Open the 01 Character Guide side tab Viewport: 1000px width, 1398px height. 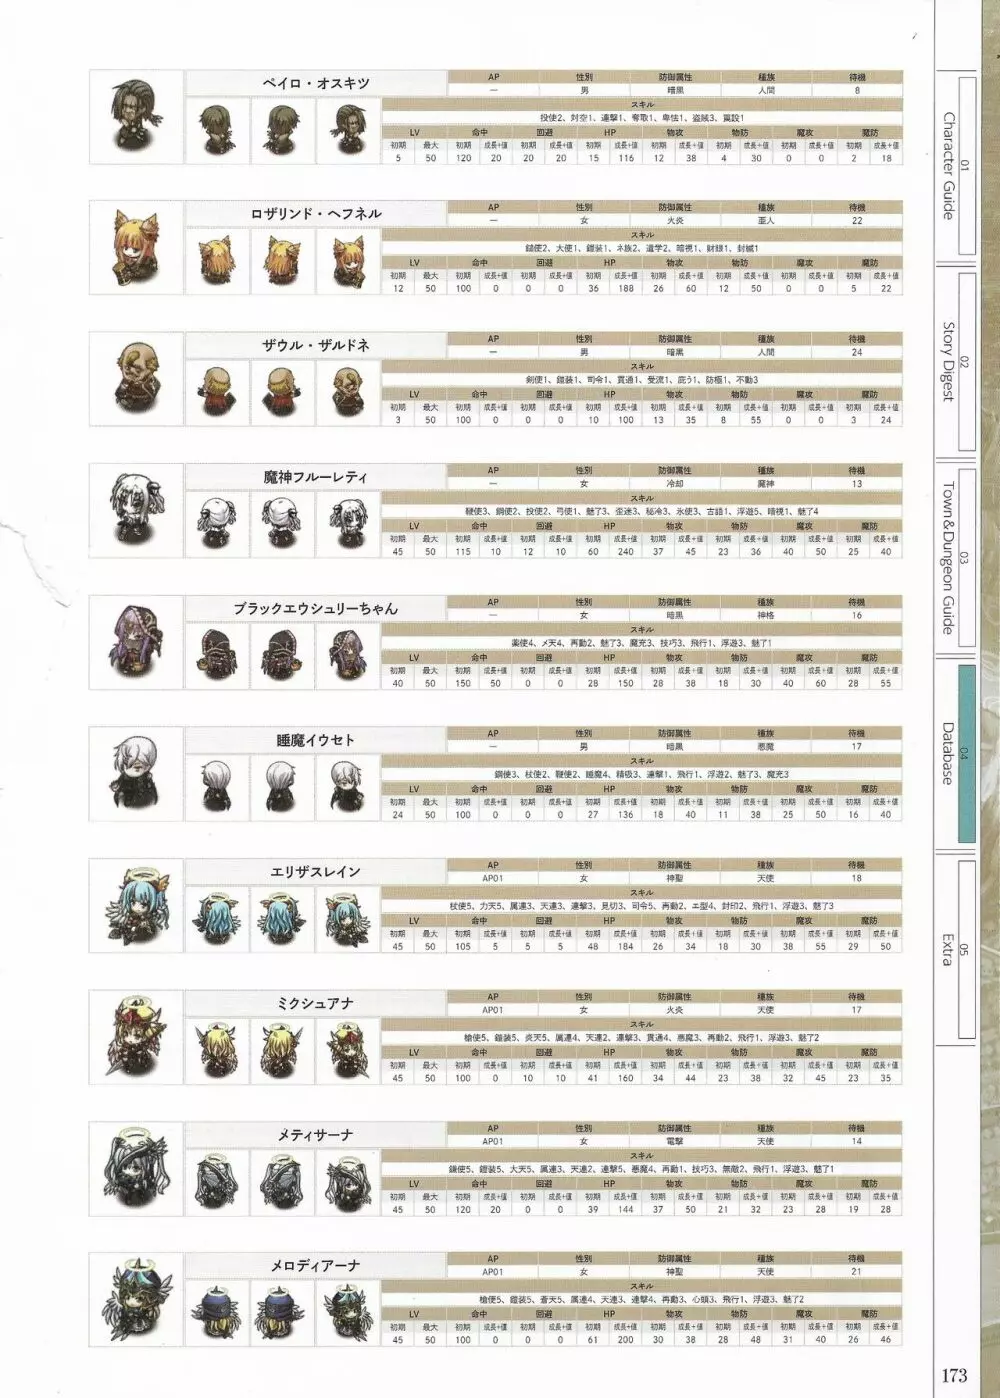click(954, 165)
